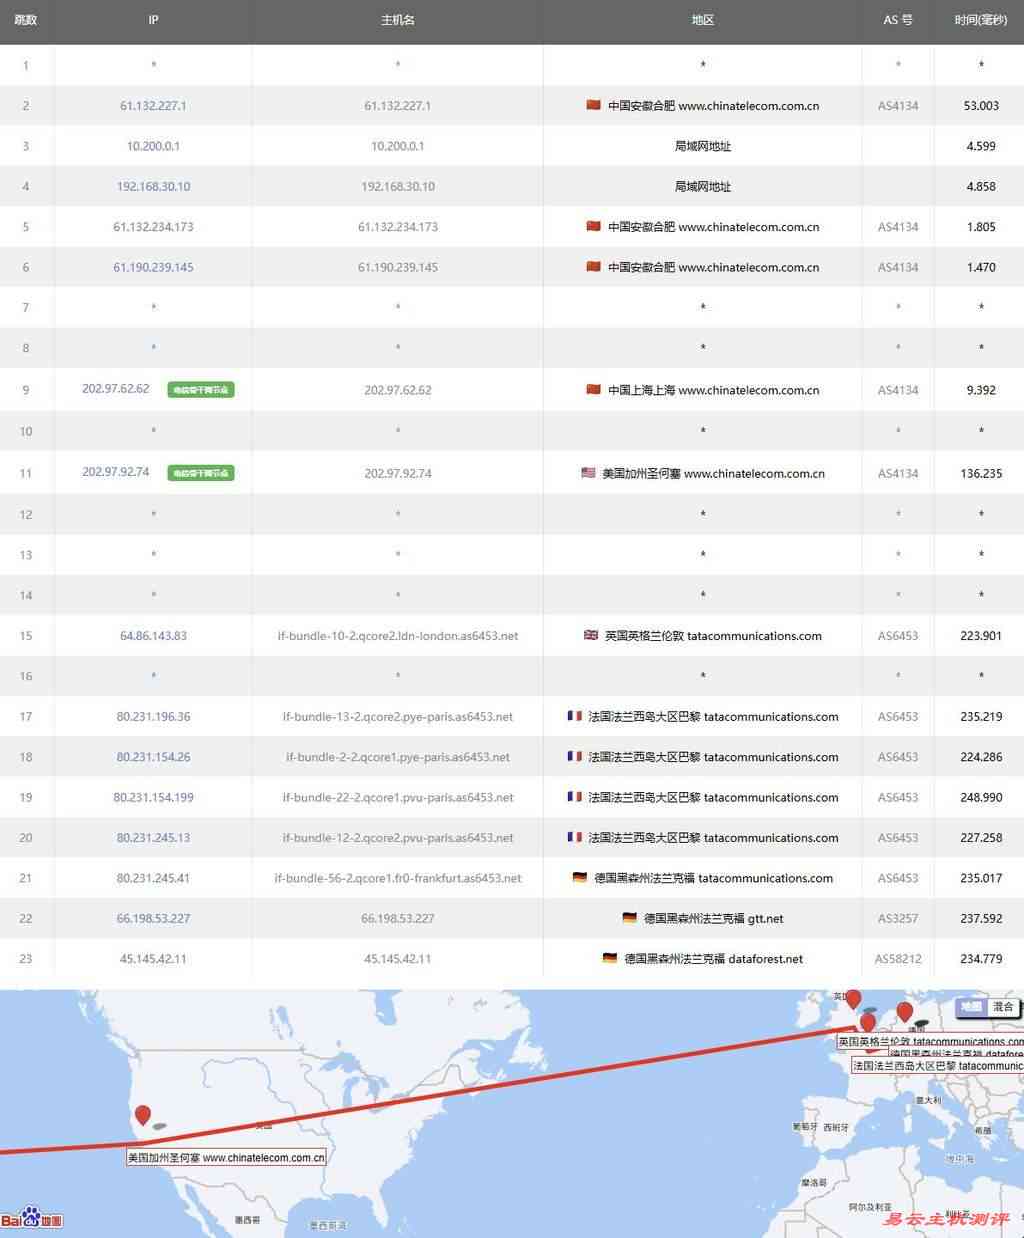Click map label 美国加州圣何塞 www.chinatelecom.com.cn
This screenshot has width=1024, height=1238.
(x=226, y=1157)
